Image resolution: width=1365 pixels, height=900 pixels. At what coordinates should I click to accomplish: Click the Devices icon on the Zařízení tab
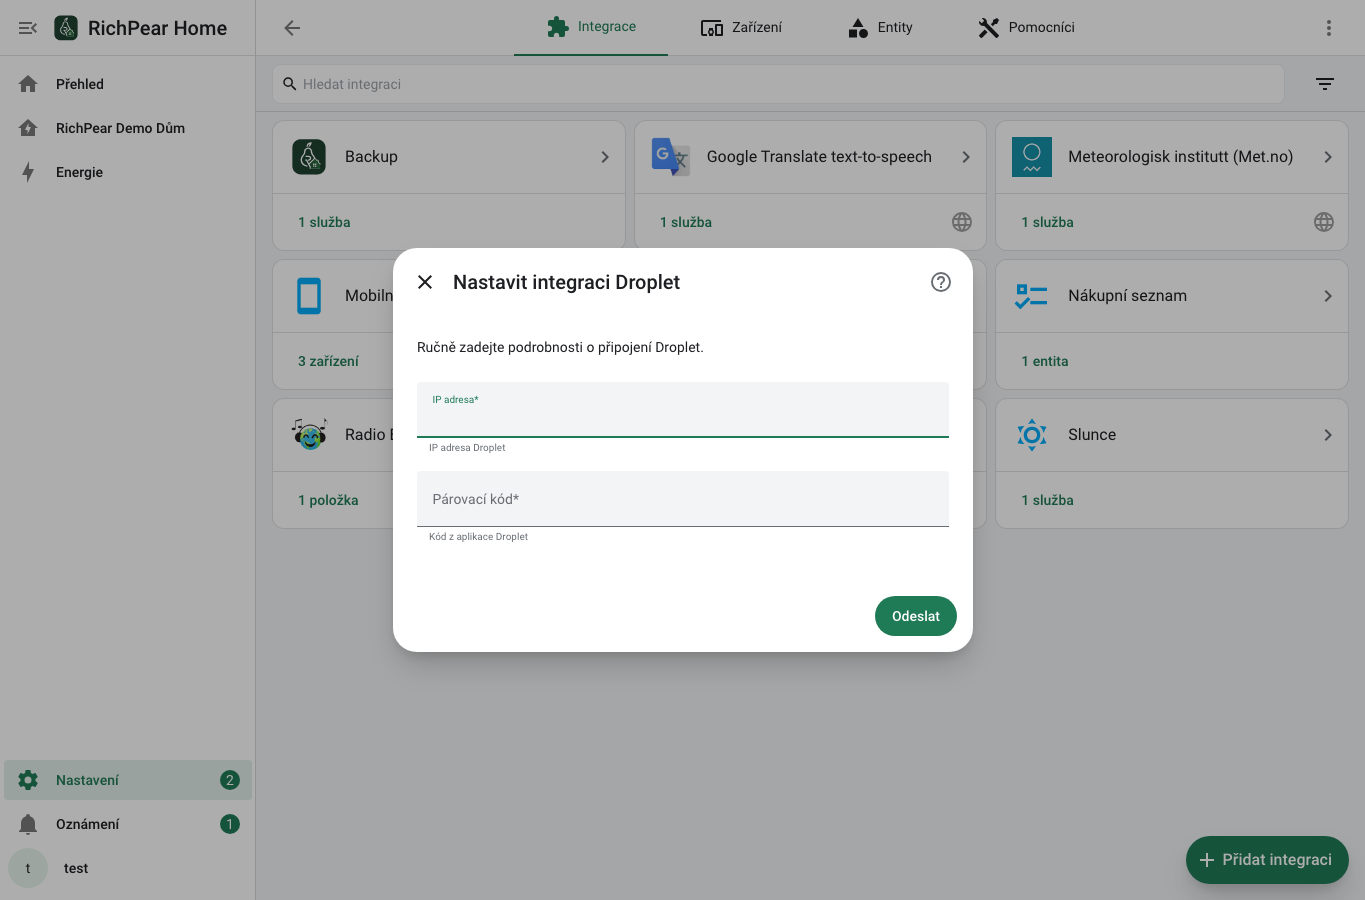point(712,28)
